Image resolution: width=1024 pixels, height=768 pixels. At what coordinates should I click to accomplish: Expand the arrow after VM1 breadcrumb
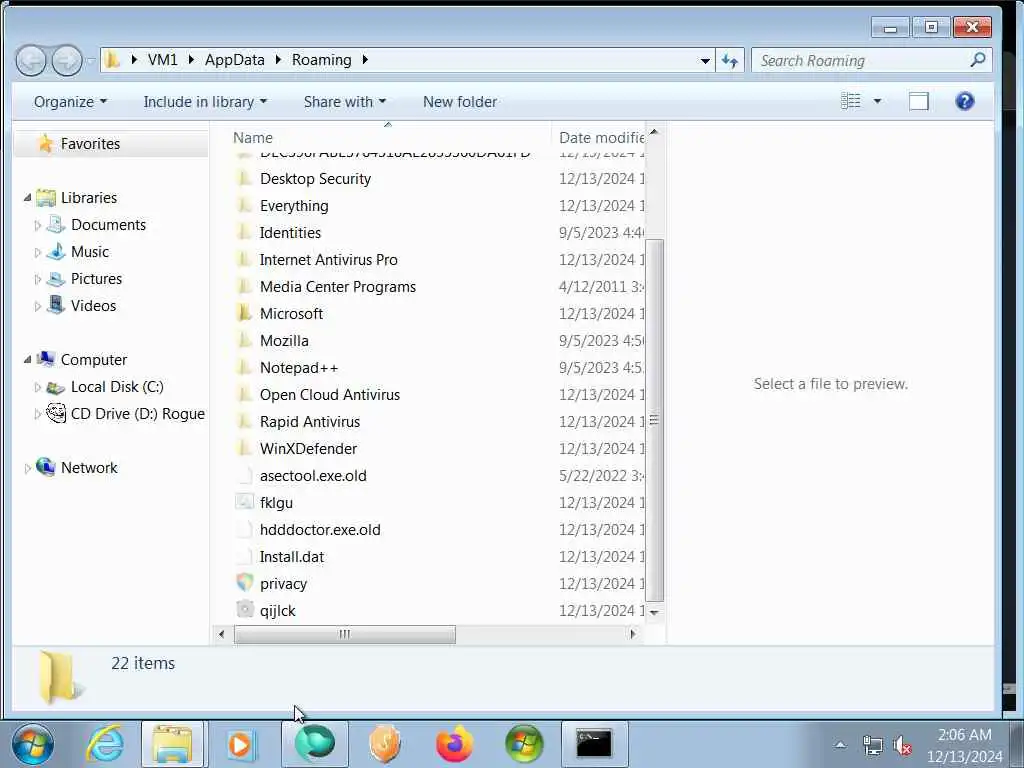191,60
